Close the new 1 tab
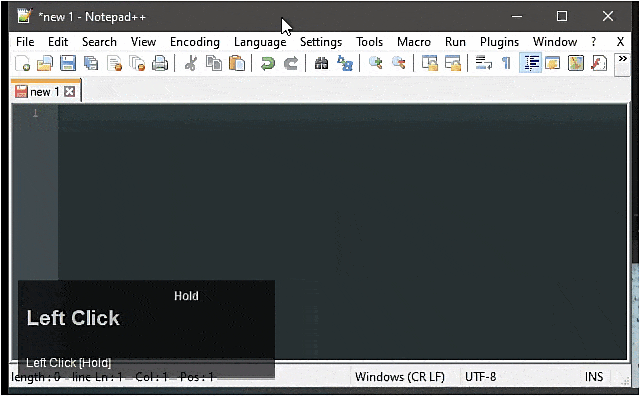 point(70,91)
